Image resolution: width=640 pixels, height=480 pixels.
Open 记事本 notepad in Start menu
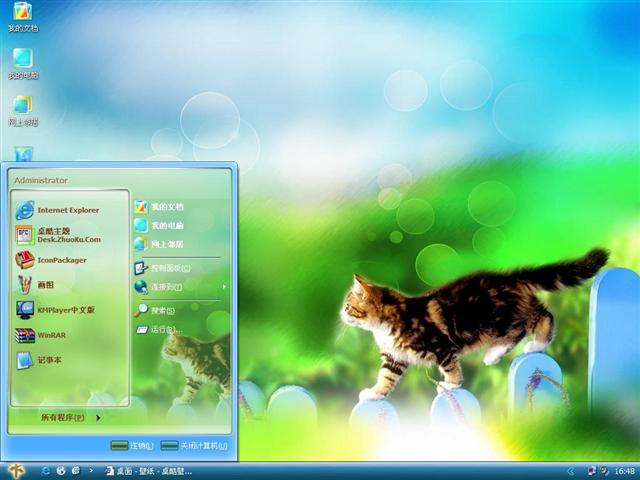(39, 360)
